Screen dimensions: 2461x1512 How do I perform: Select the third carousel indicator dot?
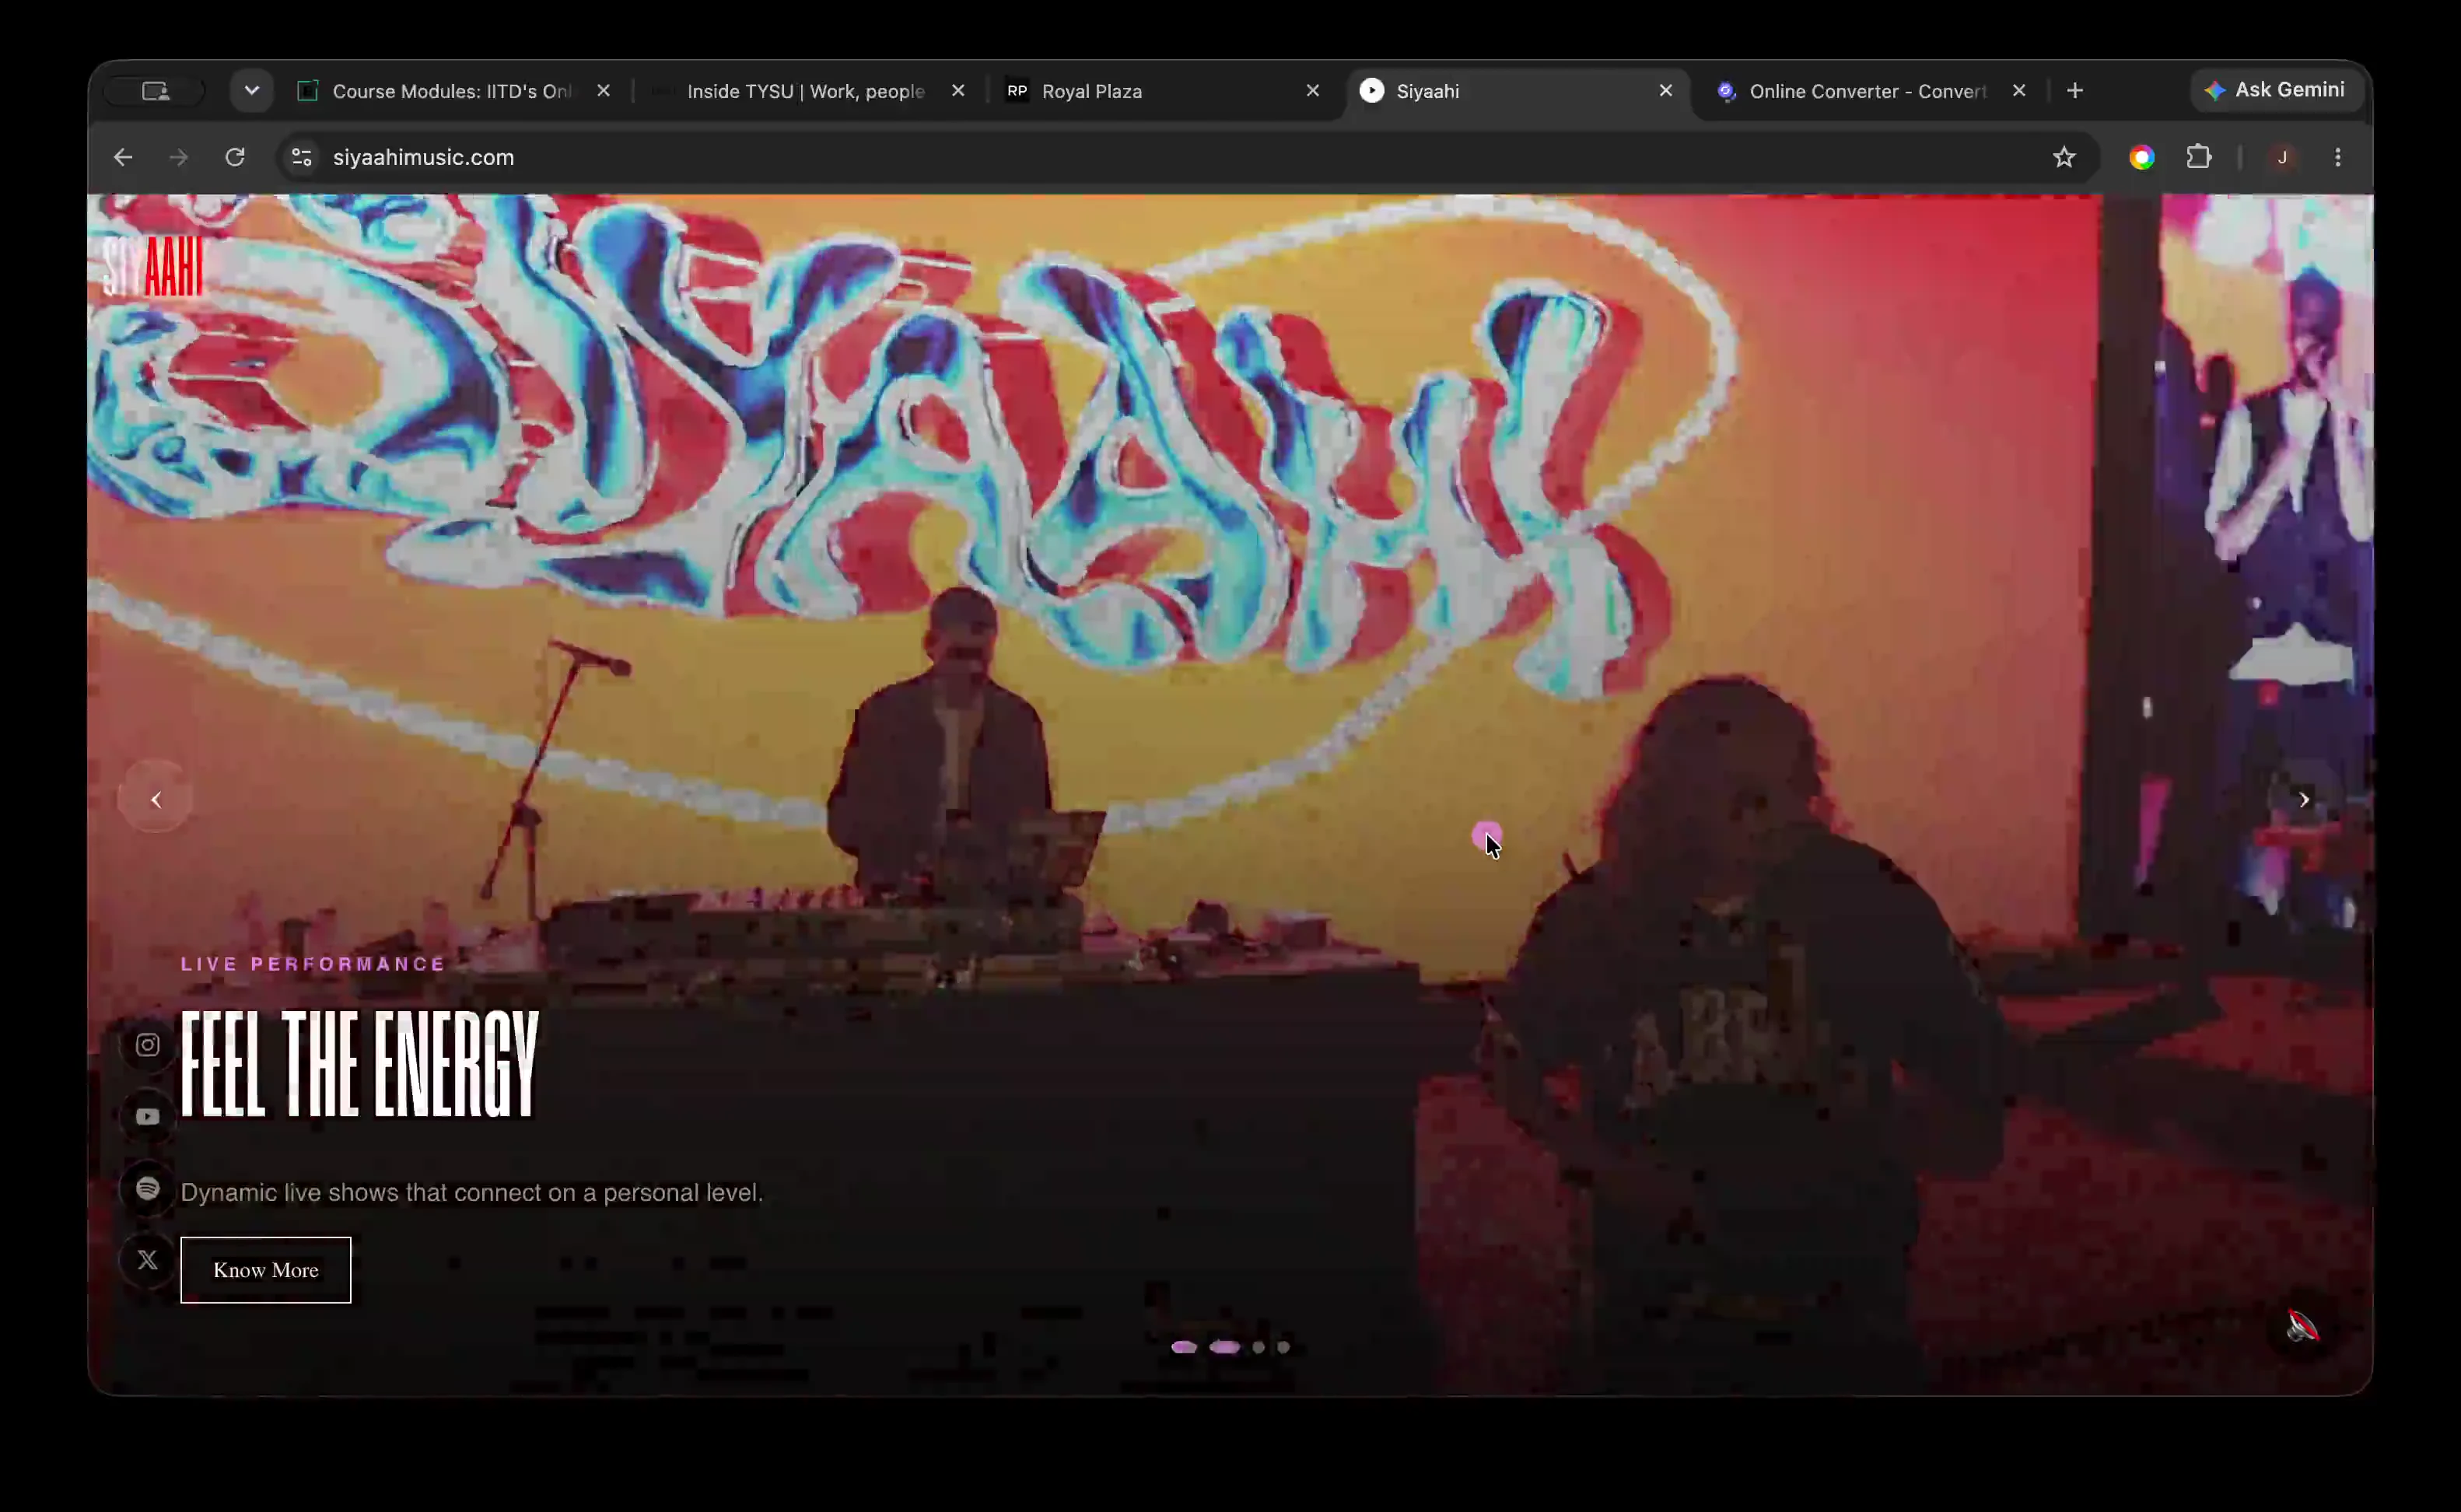click(x=1259, y=1347)
